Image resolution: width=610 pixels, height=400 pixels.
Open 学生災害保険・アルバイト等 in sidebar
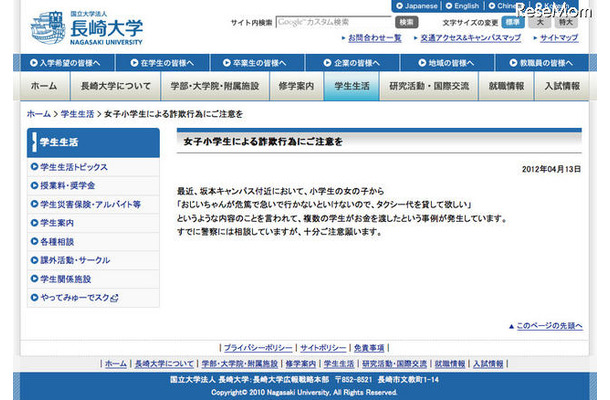point(93,204)
